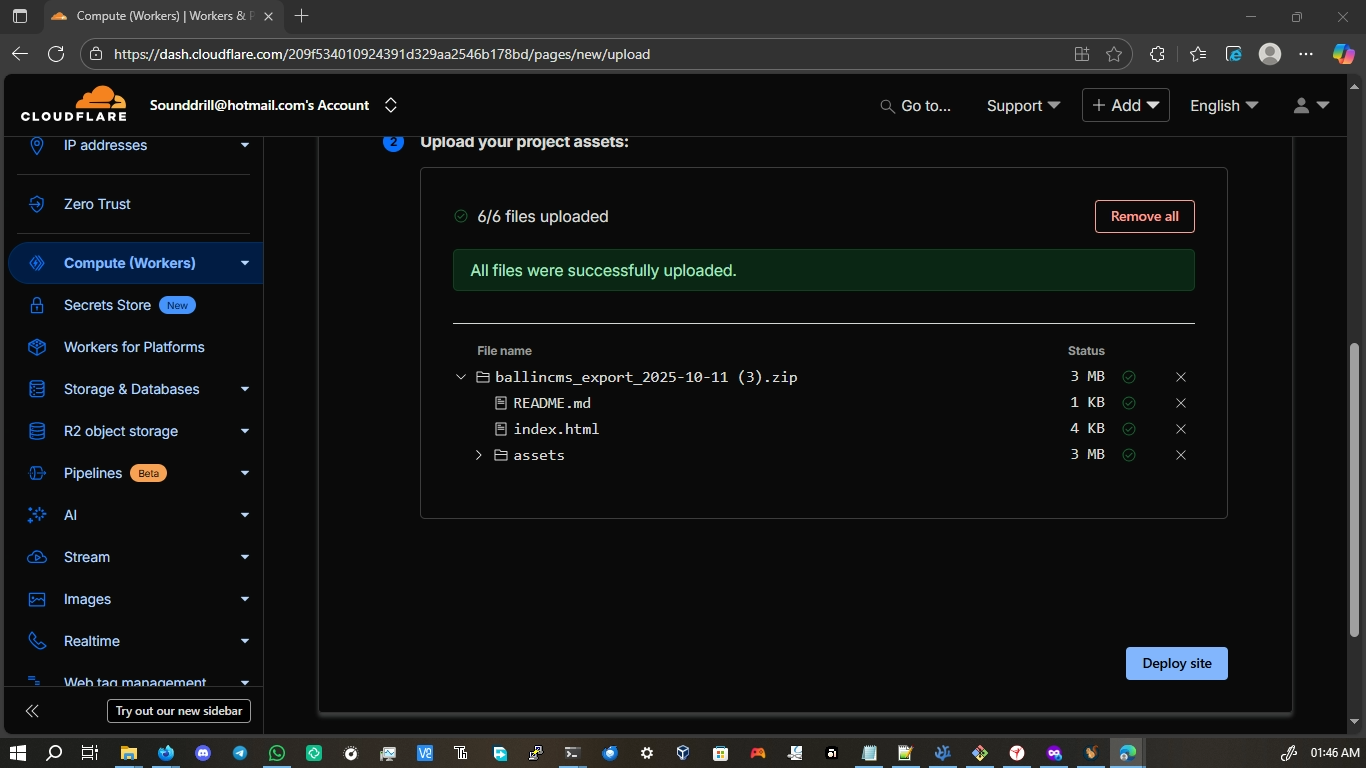The height and width of the screenshot is (768, 1366).
Task: Open the Add dropdown menu
Action: pyautogui.click(x=1125, y=104)
